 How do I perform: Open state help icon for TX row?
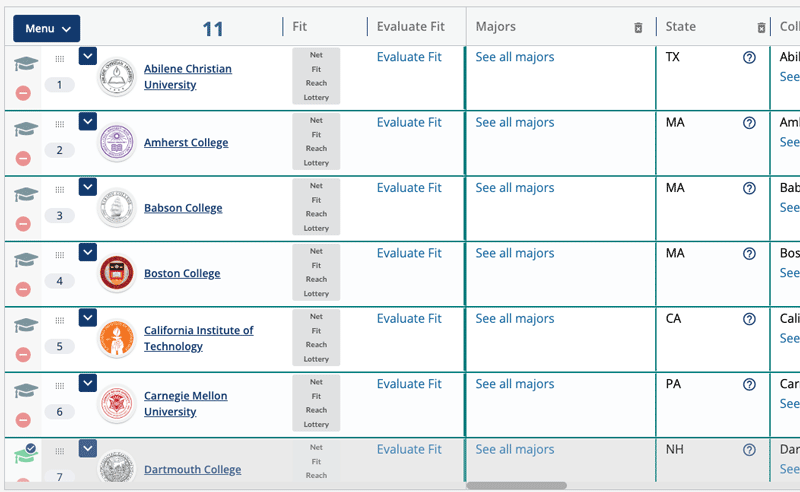tap(749, 58)
